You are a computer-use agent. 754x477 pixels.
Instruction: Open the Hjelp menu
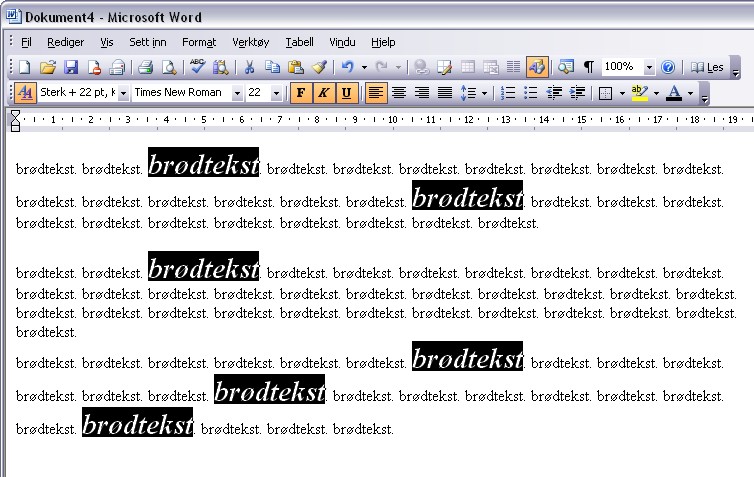point(383,42)
